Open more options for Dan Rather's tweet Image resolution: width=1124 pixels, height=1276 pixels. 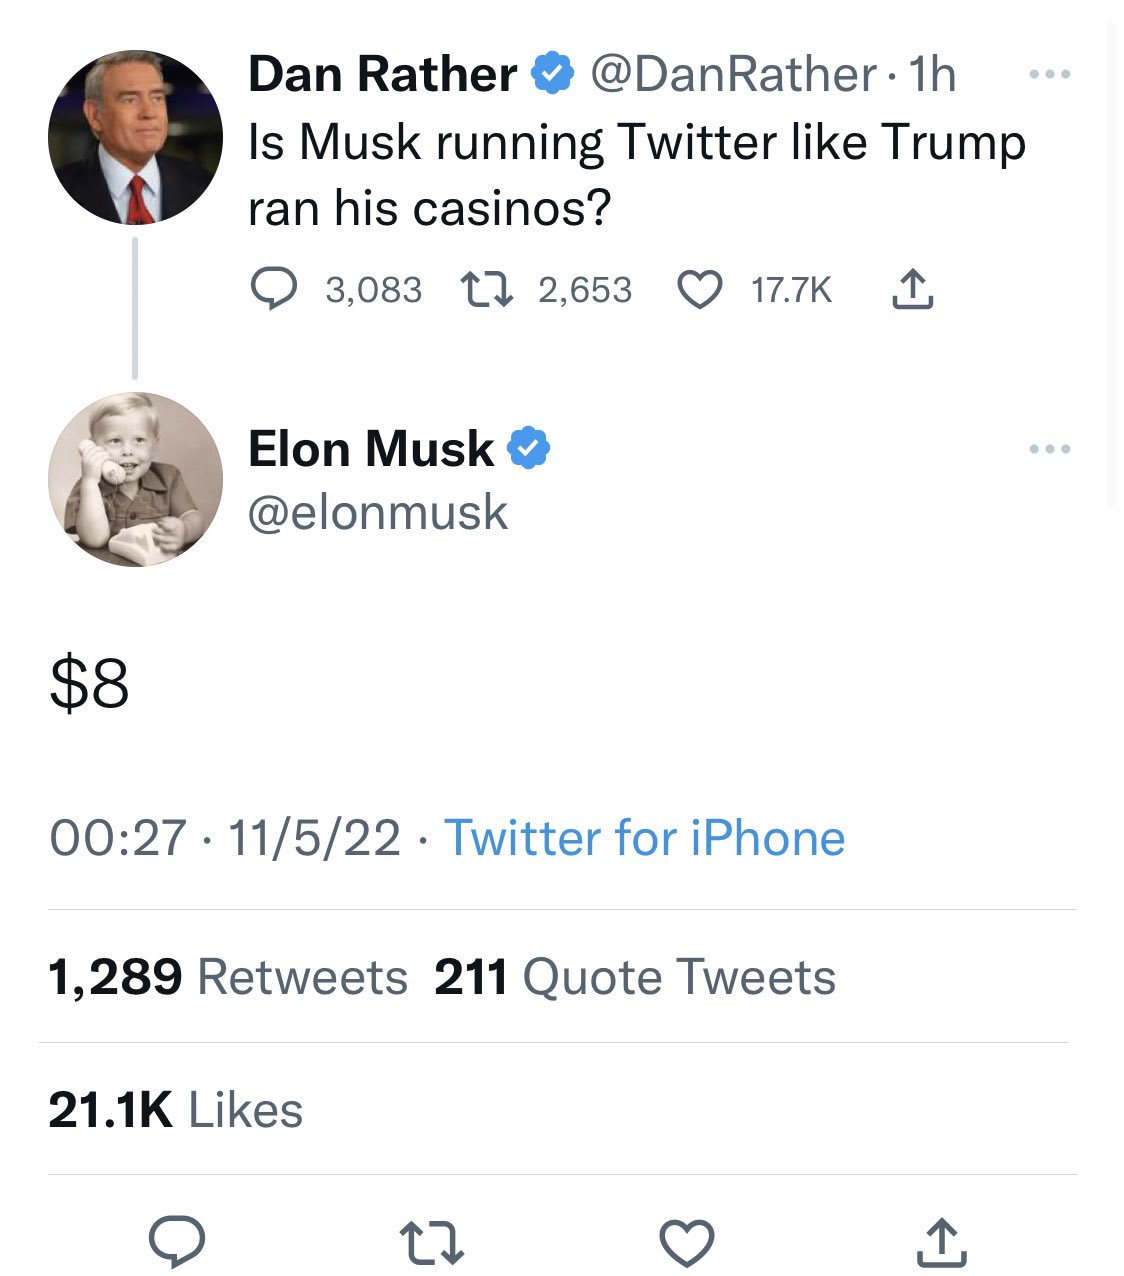(1050, 75)
